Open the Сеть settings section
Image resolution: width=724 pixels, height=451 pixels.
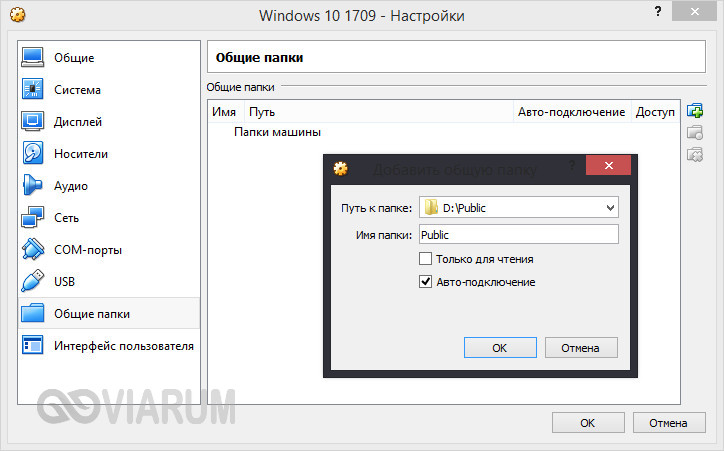(x=109, y=217)
